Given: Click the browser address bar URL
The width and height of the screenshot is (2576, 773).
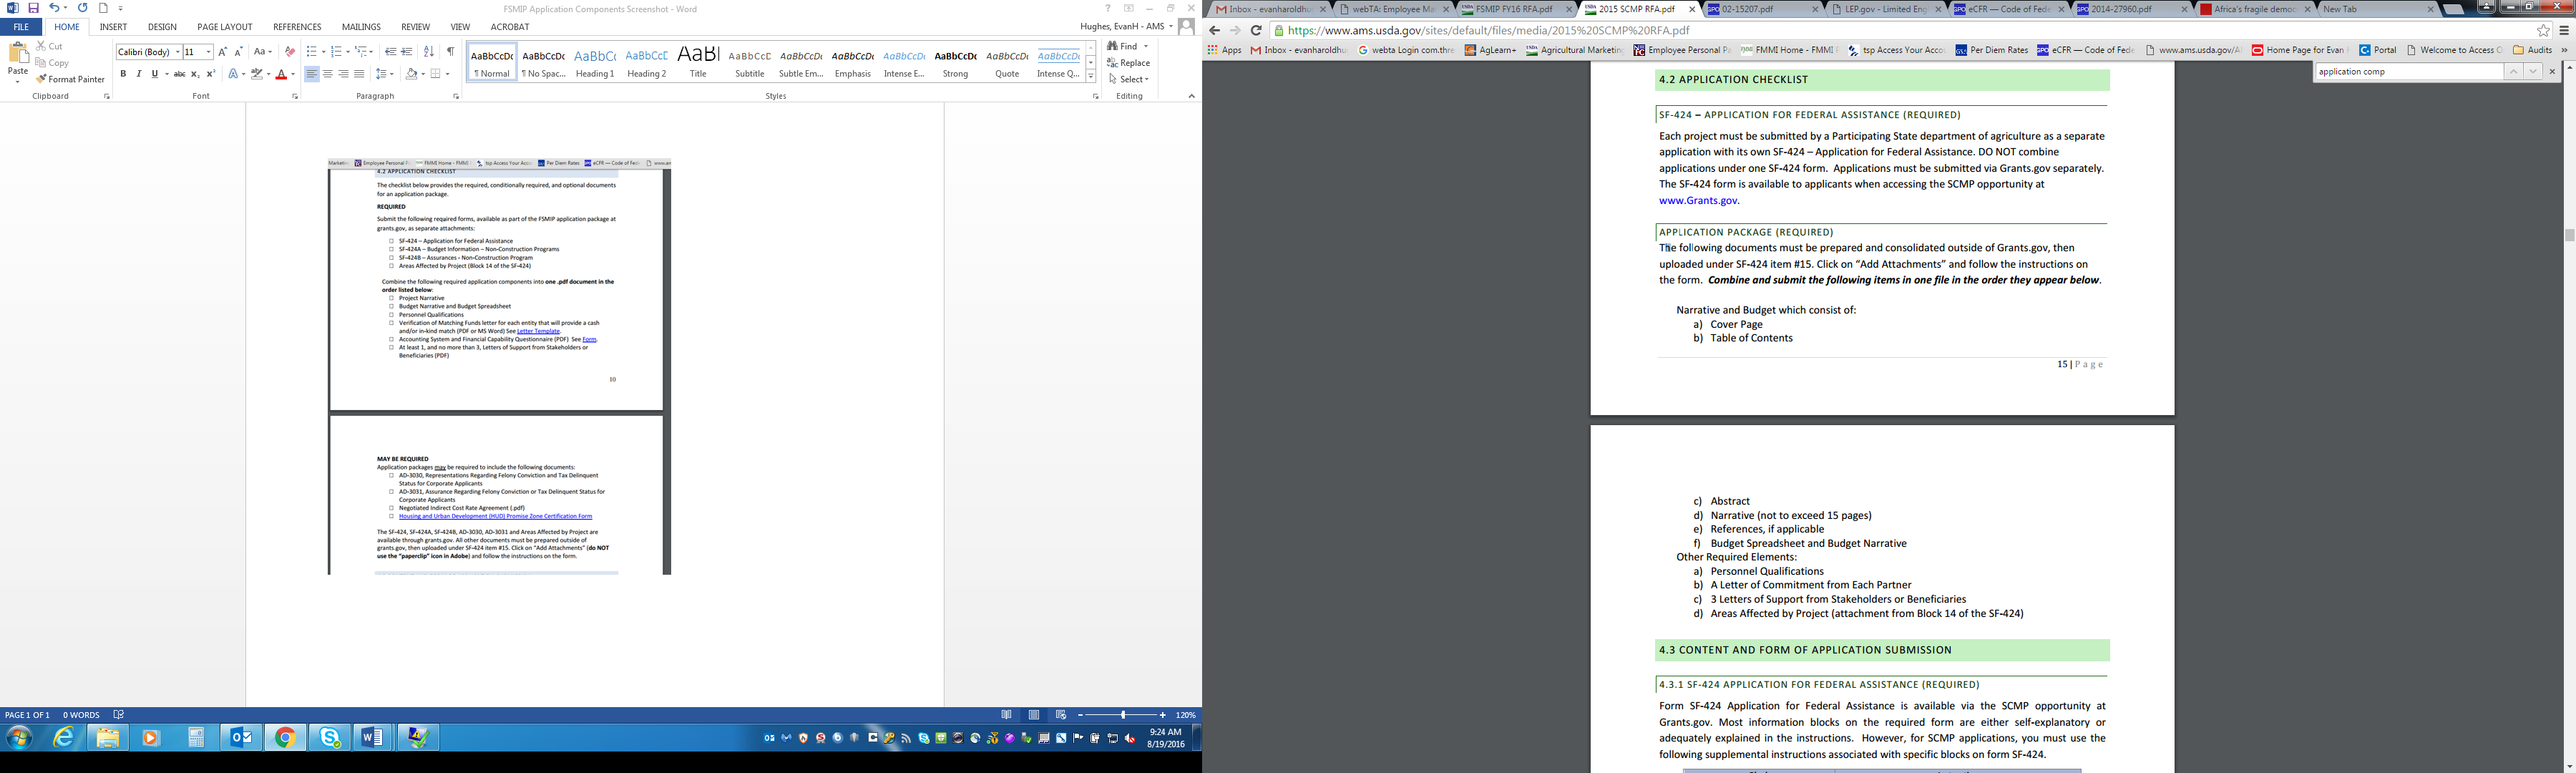Looking at the screenshot, I should tap(1488, 31).
